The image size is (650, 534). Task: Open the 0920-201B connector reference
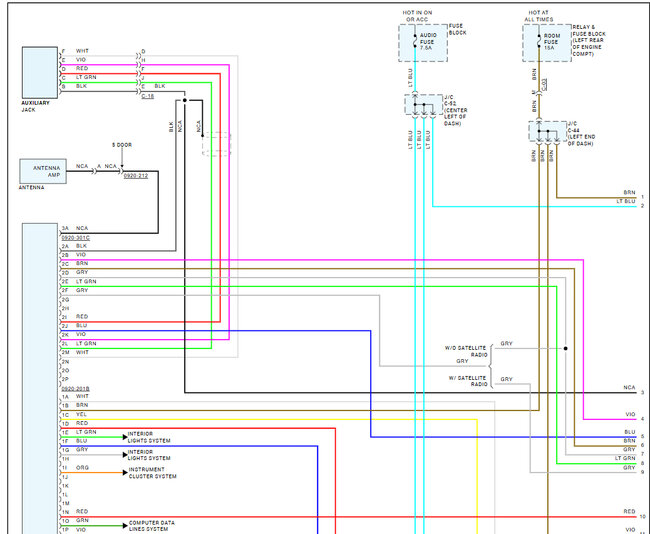75,388
